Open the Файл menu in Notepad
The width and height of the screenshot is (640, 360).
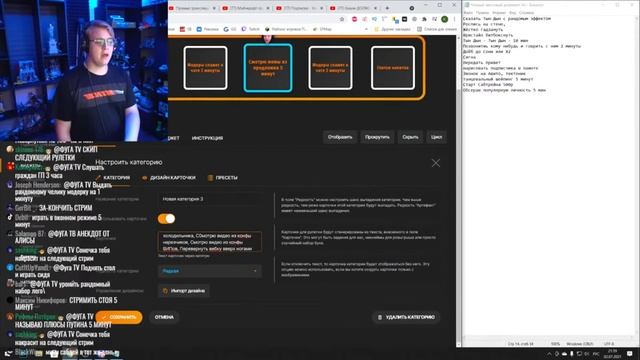pyautogui.click(x=468, y=13)
